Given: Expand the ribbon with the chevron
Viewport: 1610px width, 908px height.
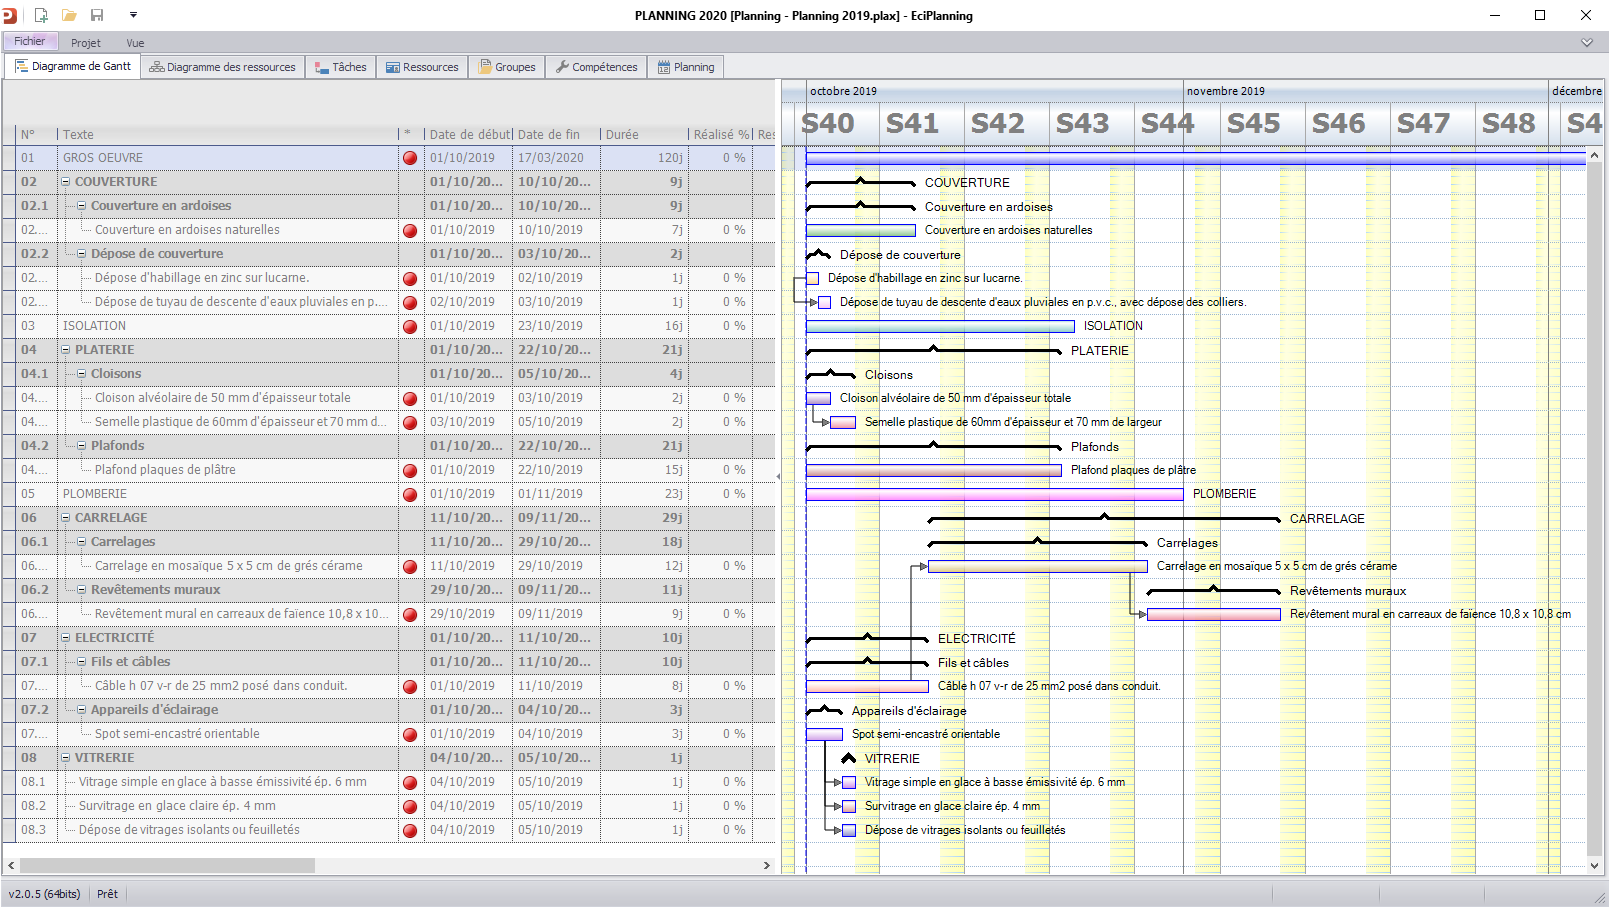Looking at the screenshot, I should pos(1587,43).
